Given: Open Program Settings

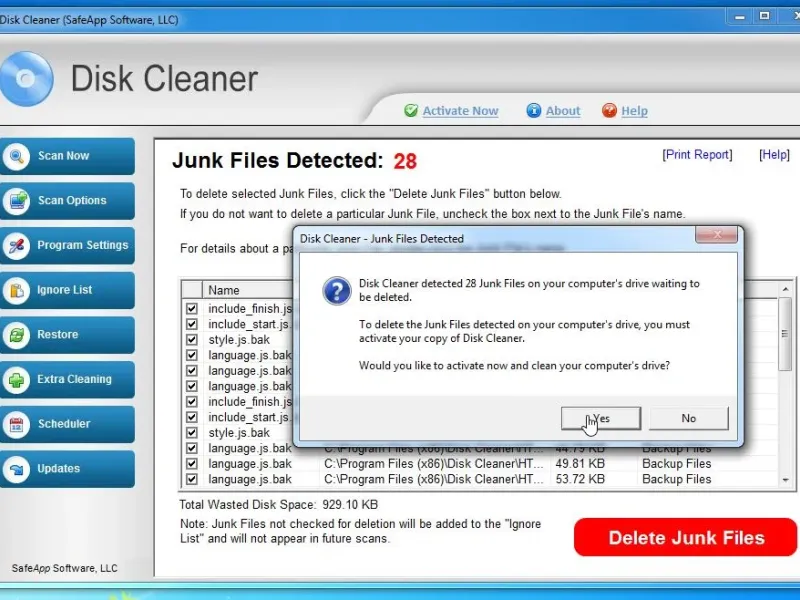Looking at the screenshot, I should tap(67, 245).
